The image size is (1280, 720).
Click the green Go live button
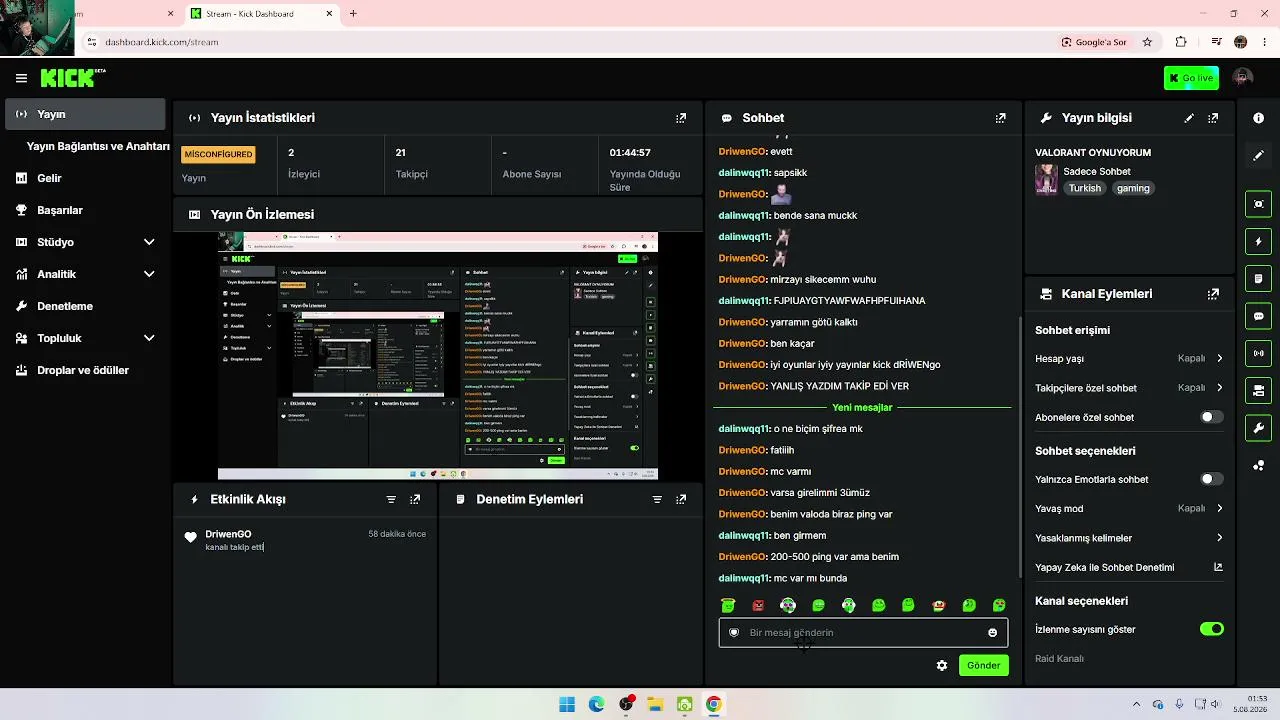click(1191, 78)
